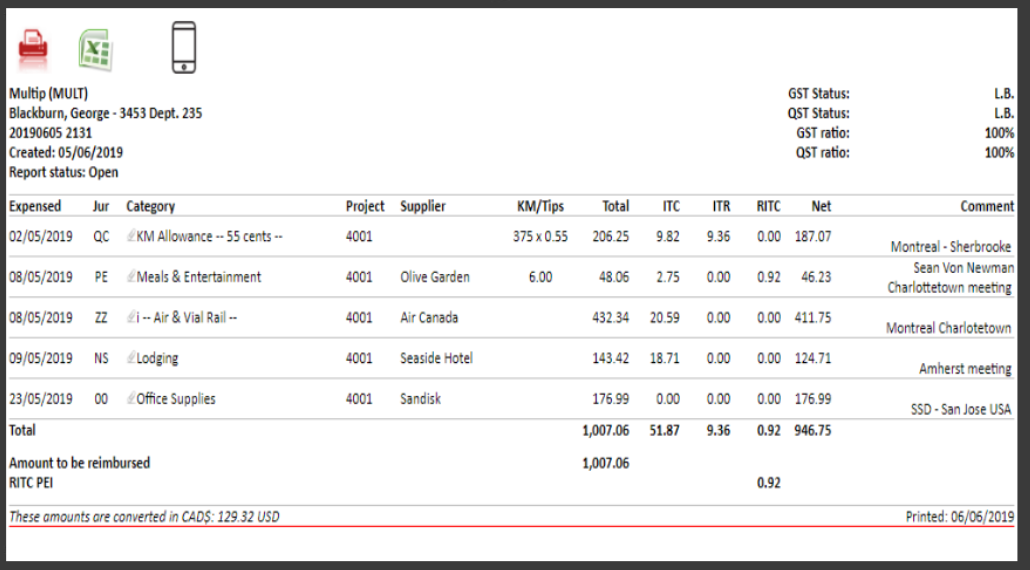
Task: Open the mobile phone view icon
Action: 184,47
